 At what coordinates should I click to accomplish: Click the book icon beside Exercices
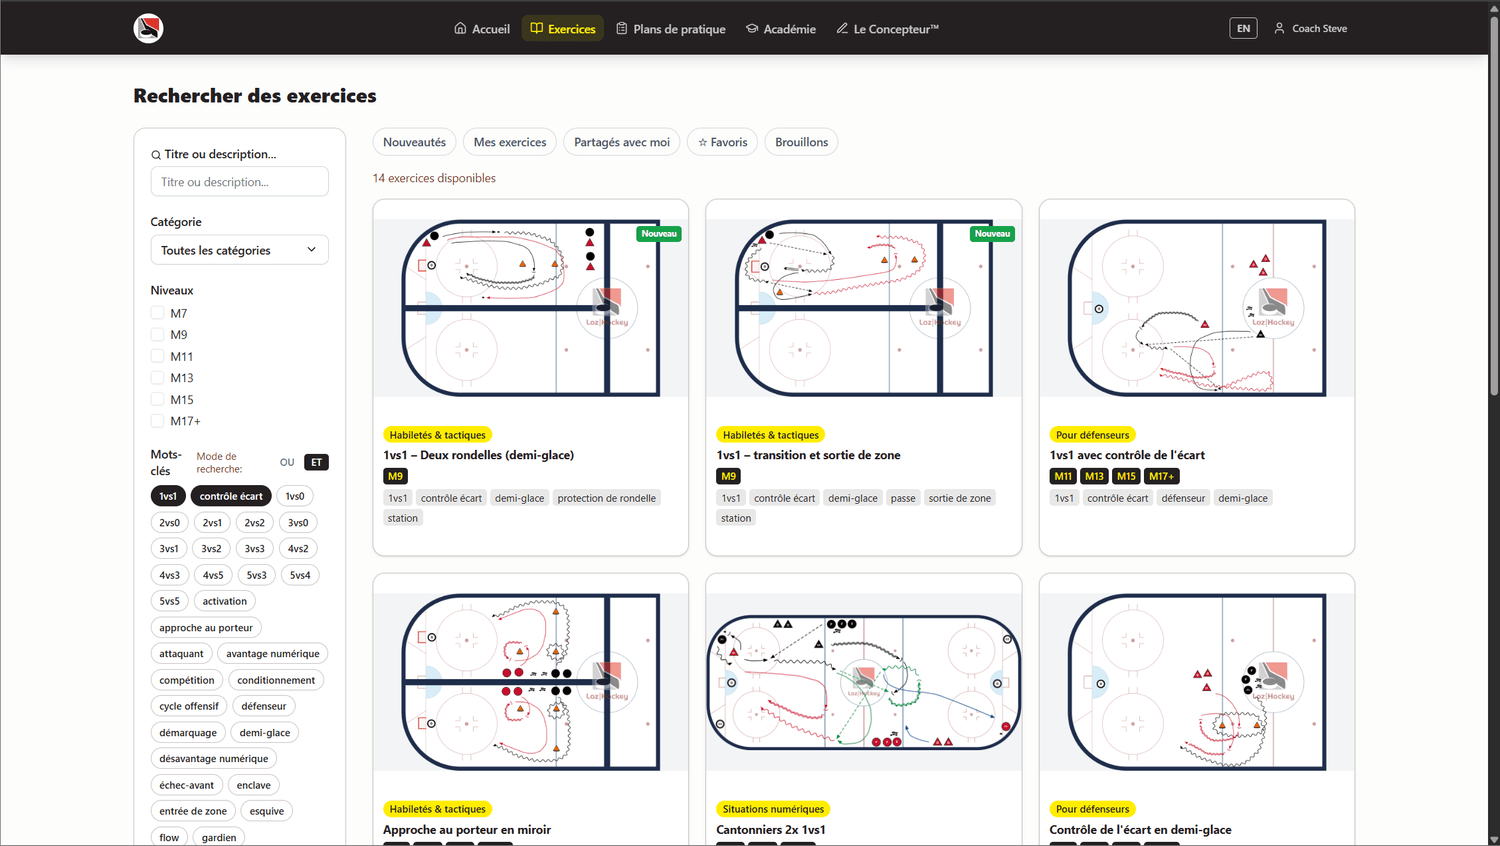[537, 28]
